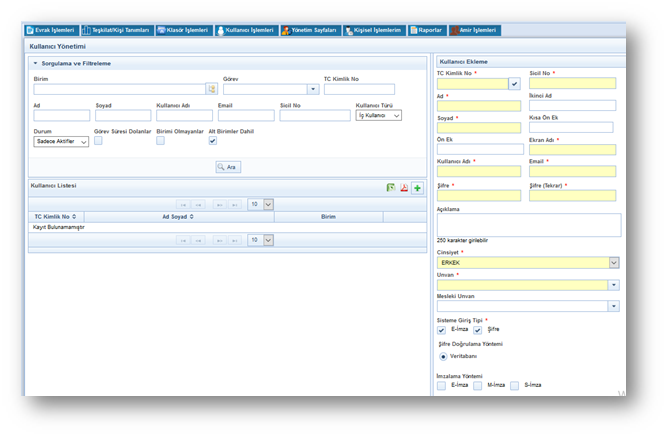Select the Veritabanı radio button
Viewport: 668px width, 438px height.
click(x=442, y=355)
